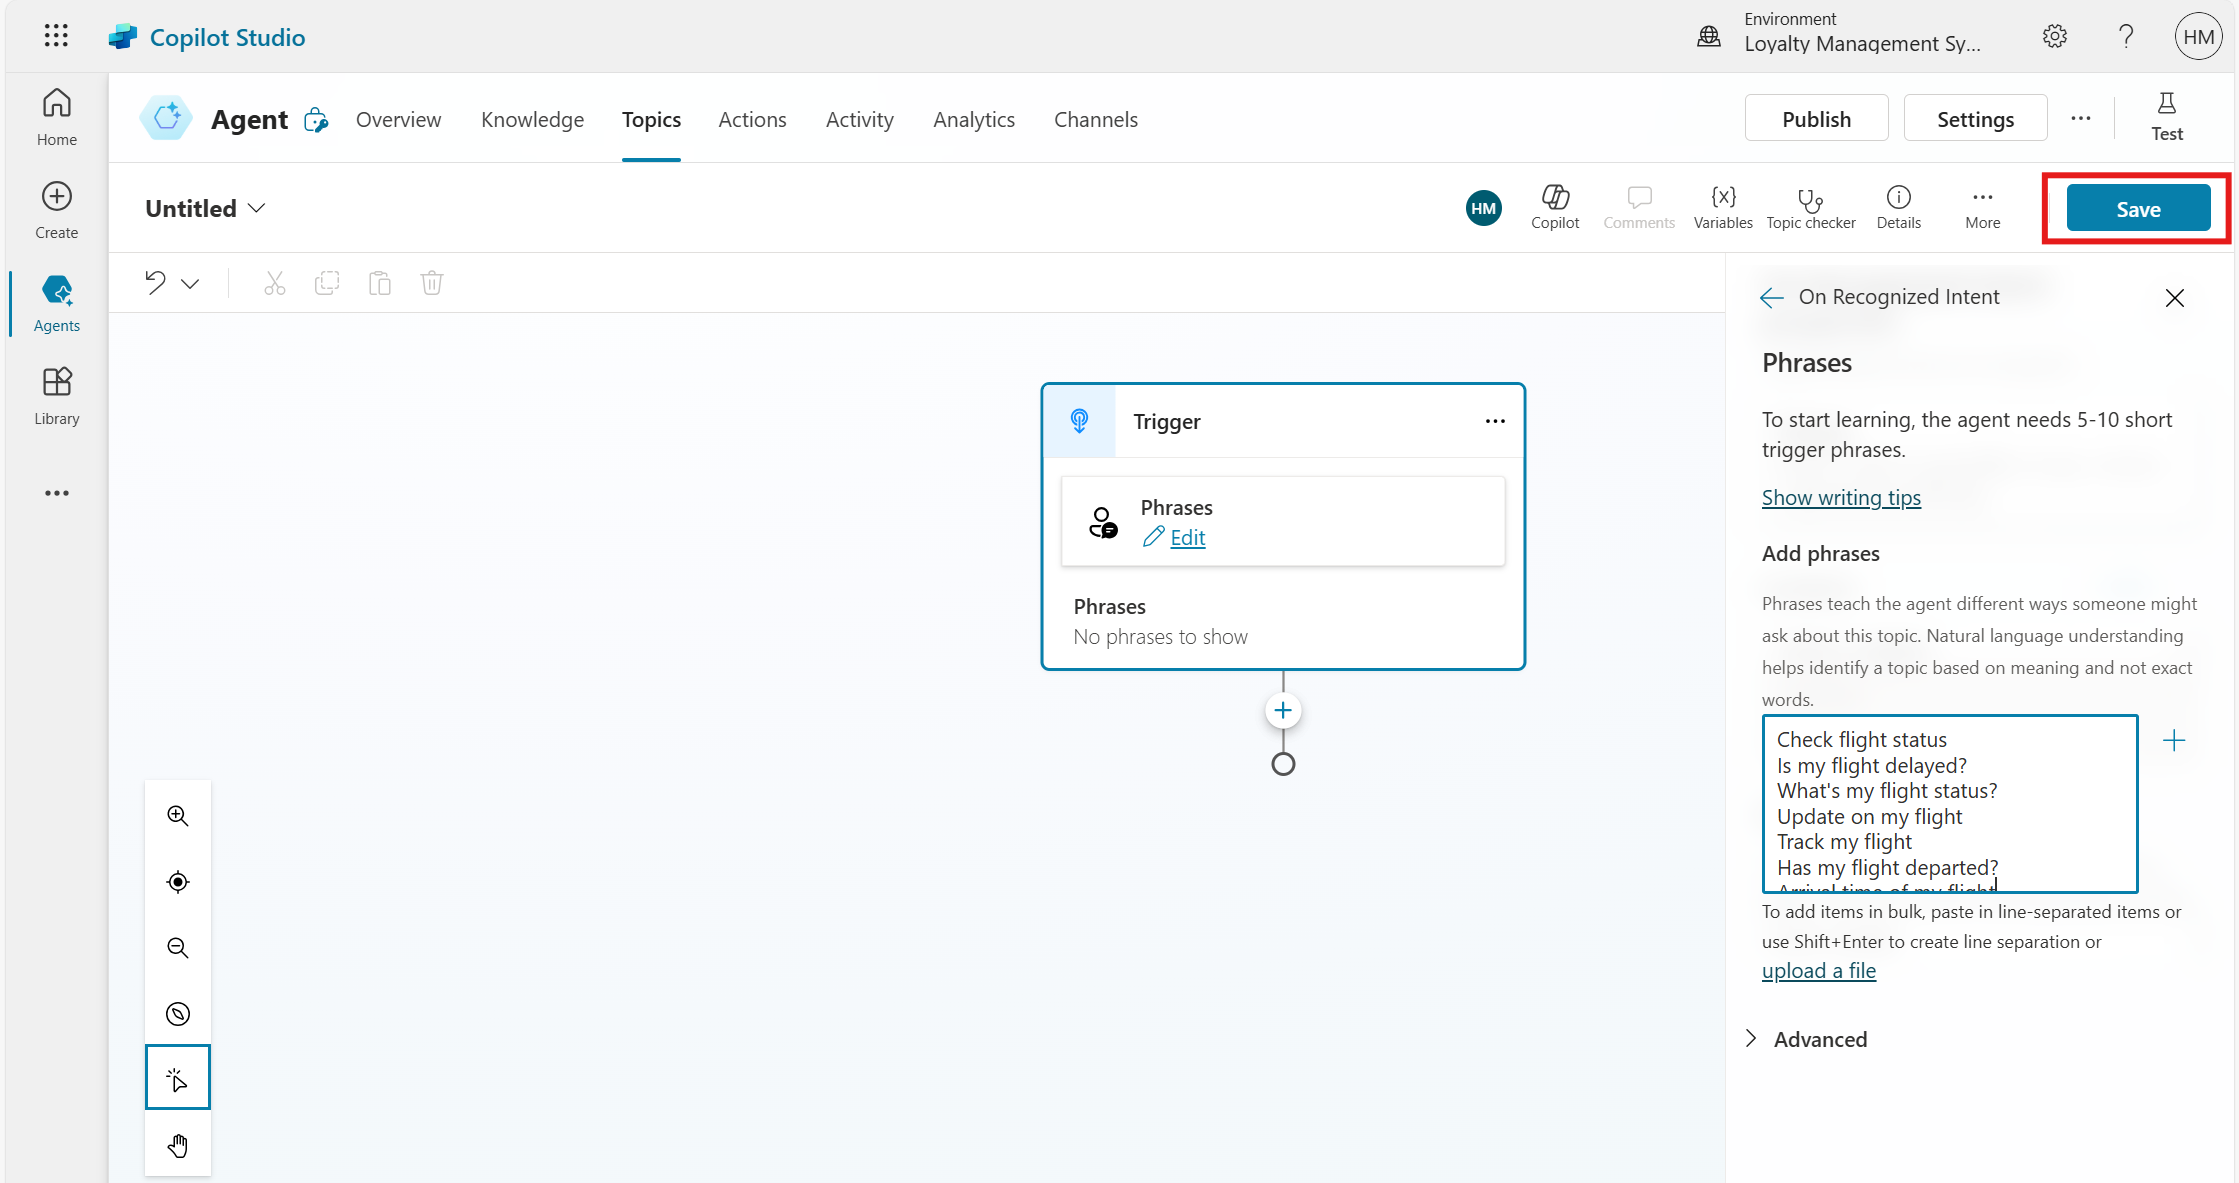Select the hand pan tool
This screenshot has width=2239, height=1183.
click(178, 1145)
